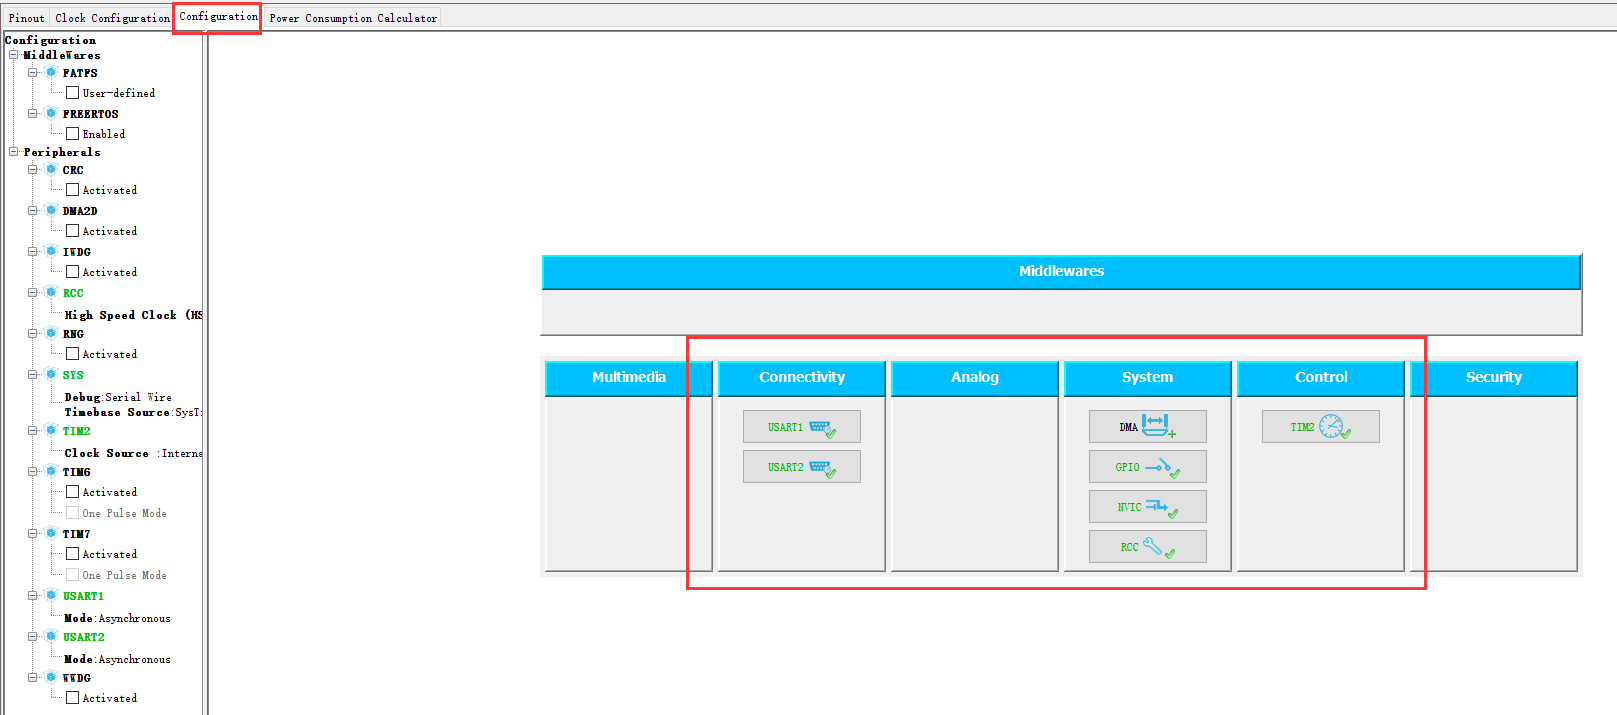Enable the FREERTOS Enabled checkbox
The height and width of the screenshot is (715, 1617).
[72, 134]
